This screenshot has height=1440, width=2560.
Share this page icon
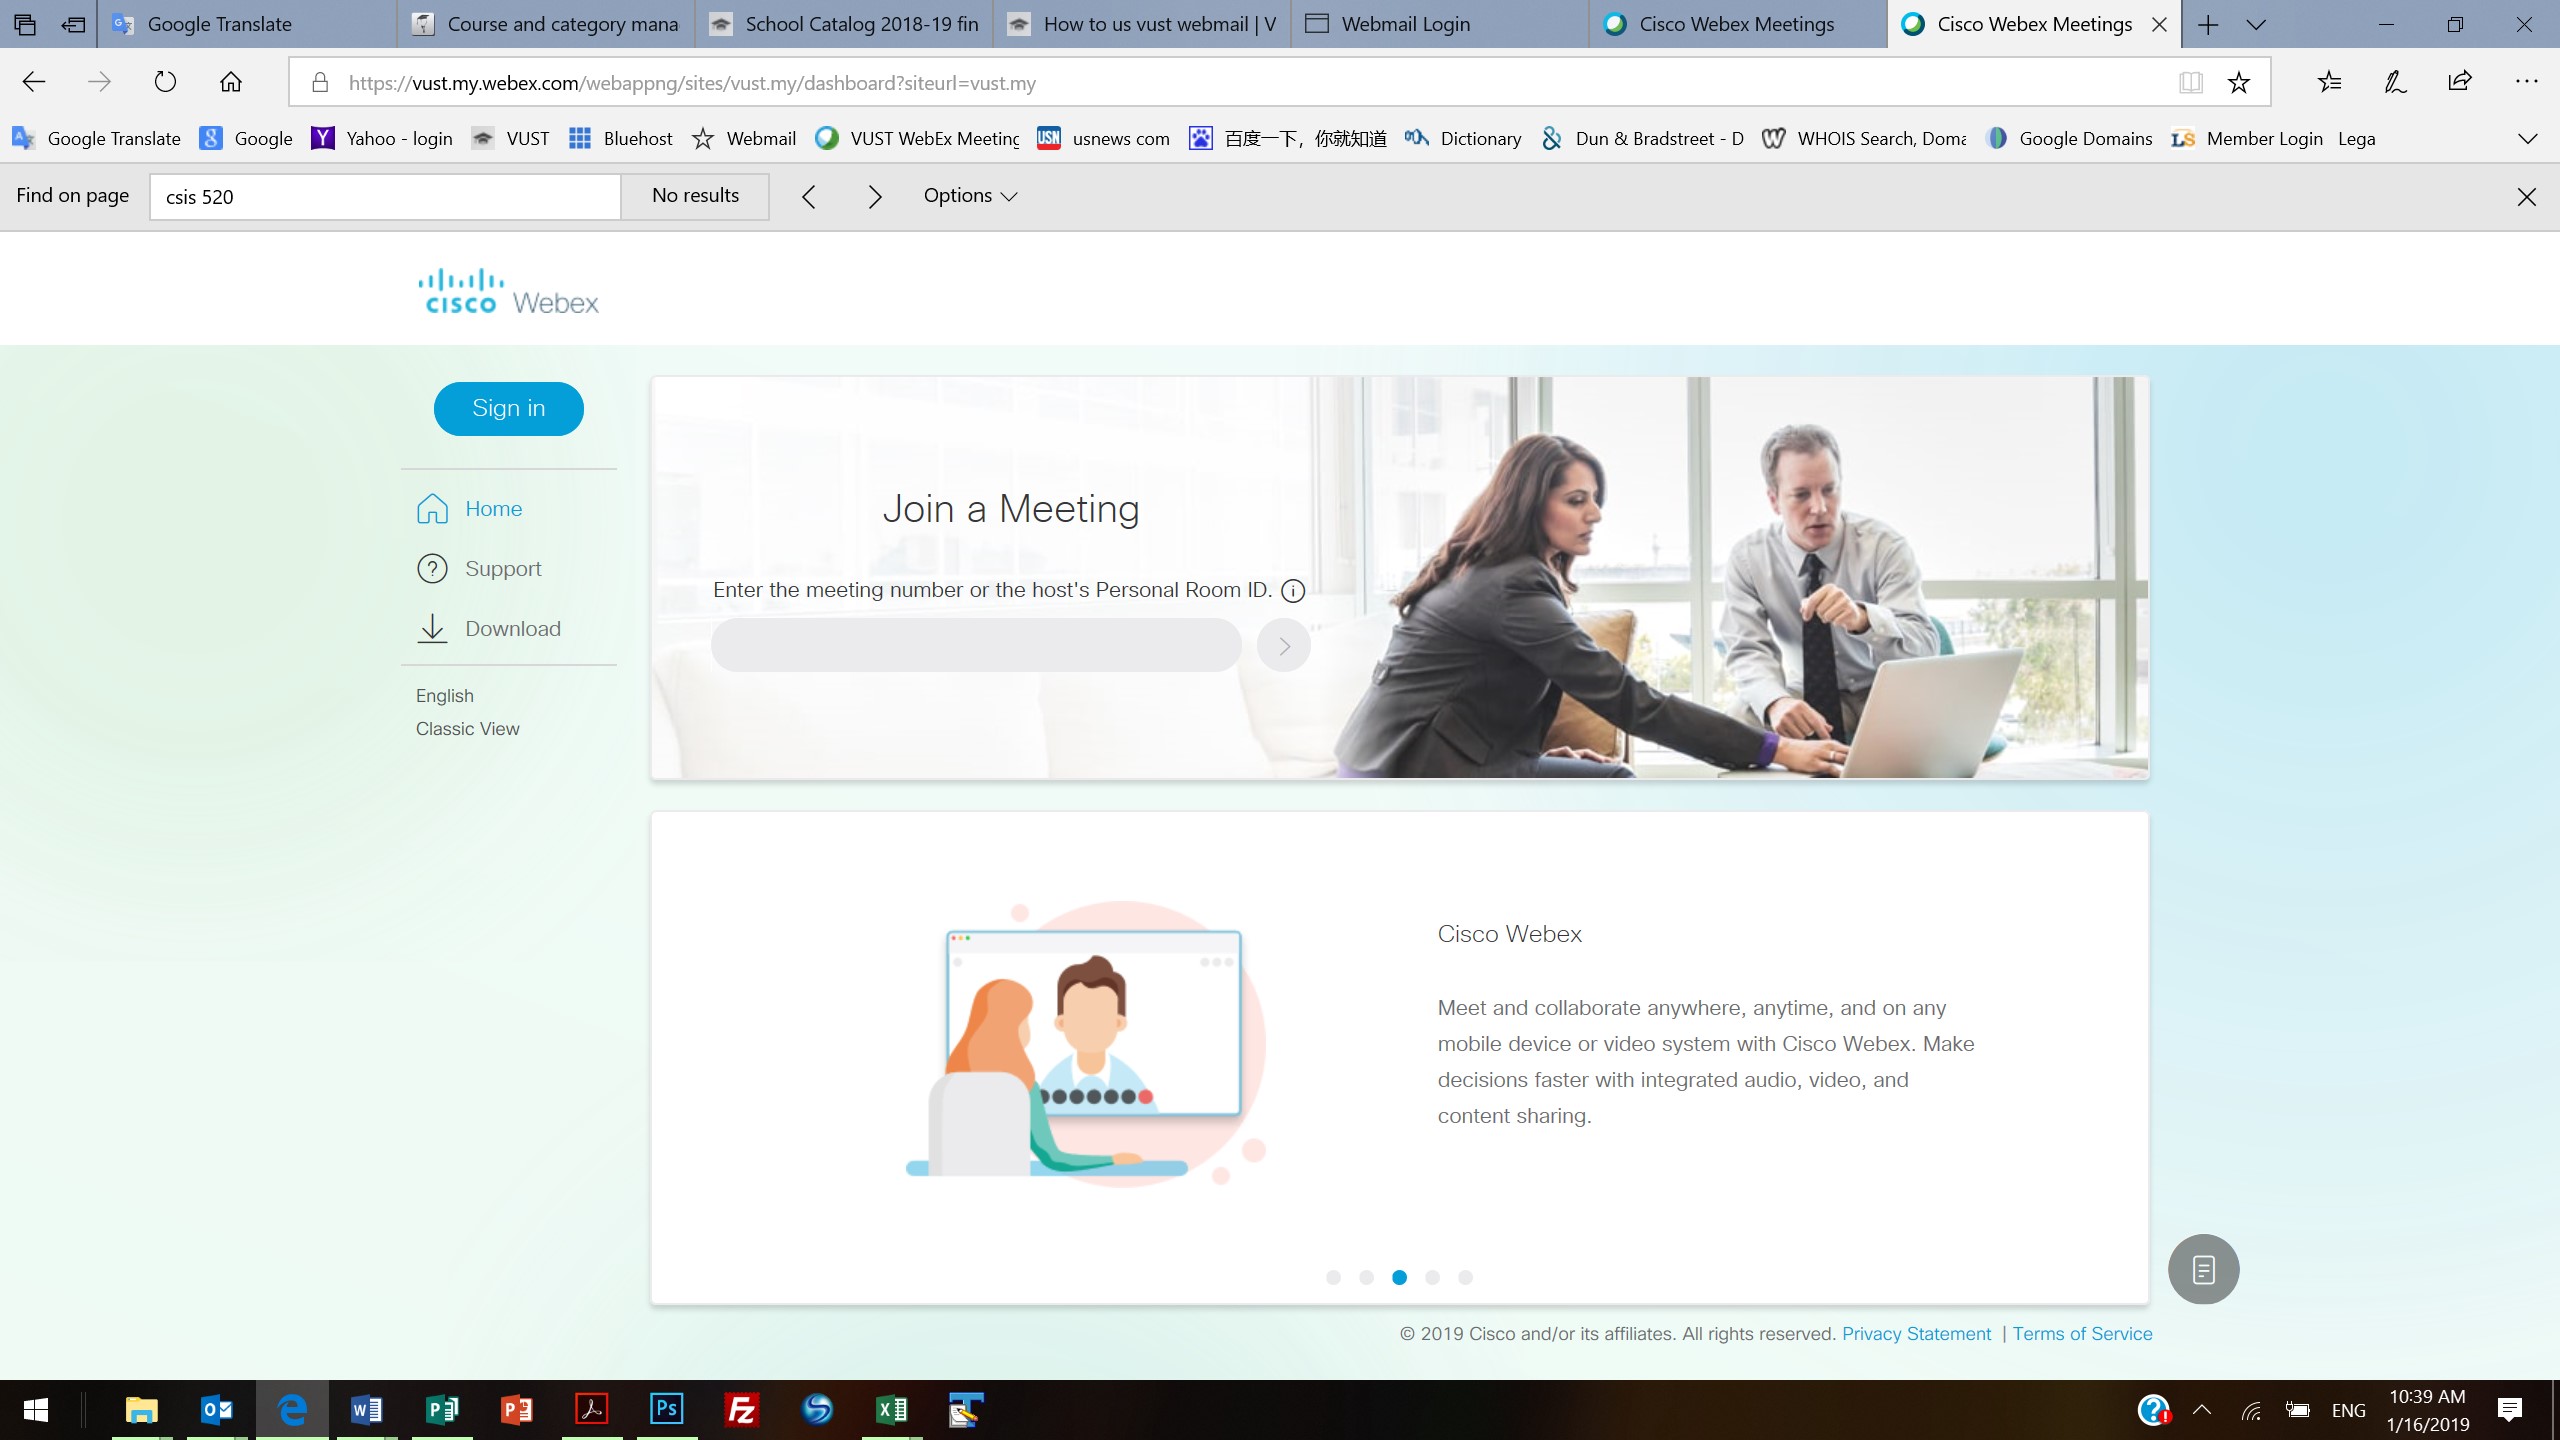coord(2460,82)
